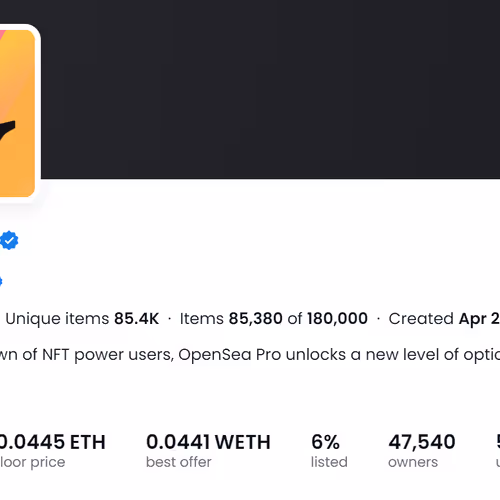The height and width of the screenshot is (500, 500).
Task: Click the 0.0441 WETH best offer value
Action: [208, 442]
